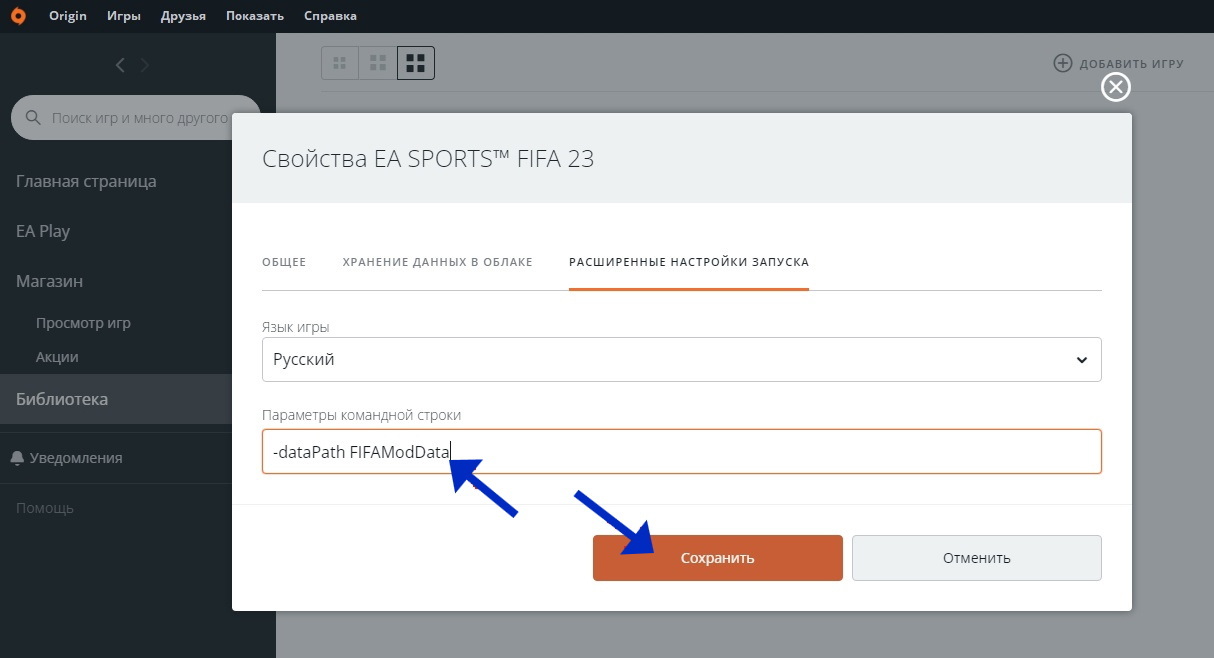Image resolution: width=1214 pixels, height=658 pixels.
Task: Select Расширенные настройки запуска tab
Action: pos(689,262)
